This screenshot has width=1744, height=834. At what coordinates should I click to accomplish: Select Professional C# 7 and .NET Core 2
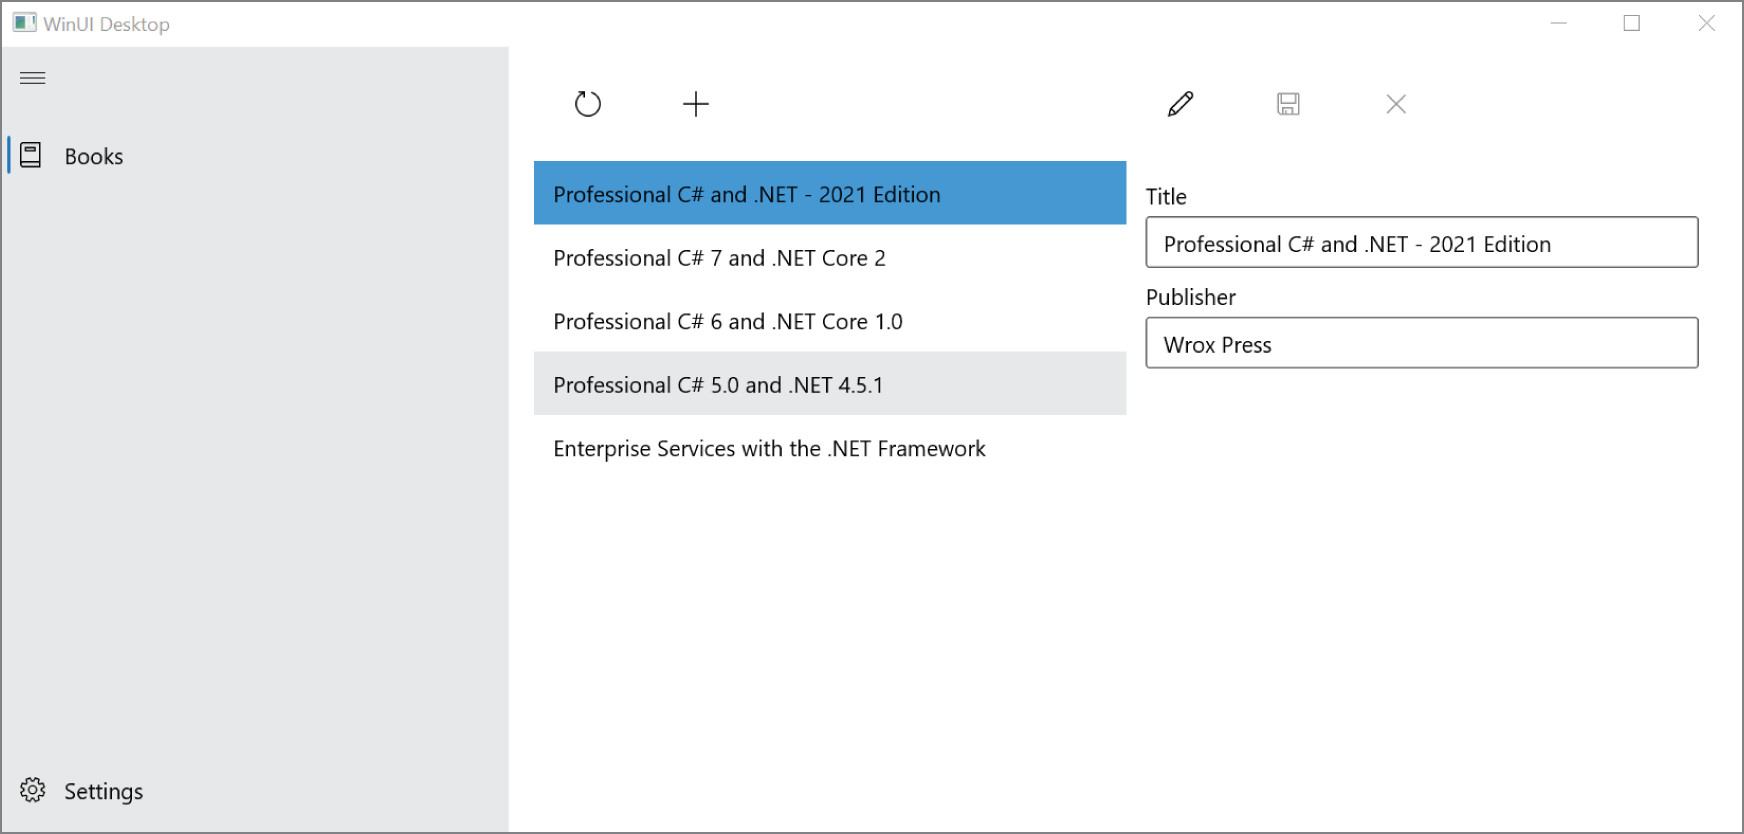click(829, 258)
